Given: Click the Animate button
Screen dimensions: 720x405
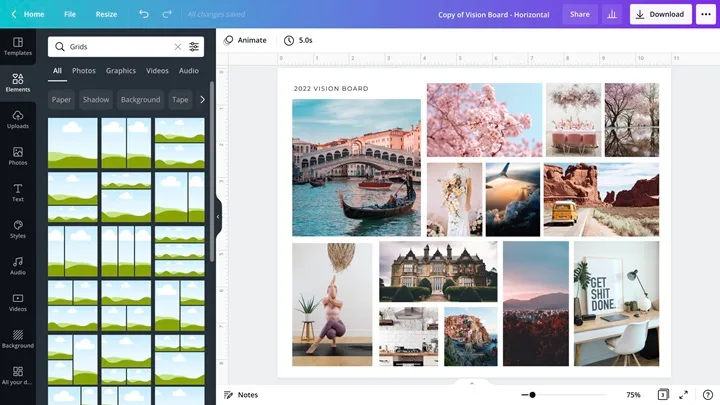Looking at the screenshot, I should [245, 40].
